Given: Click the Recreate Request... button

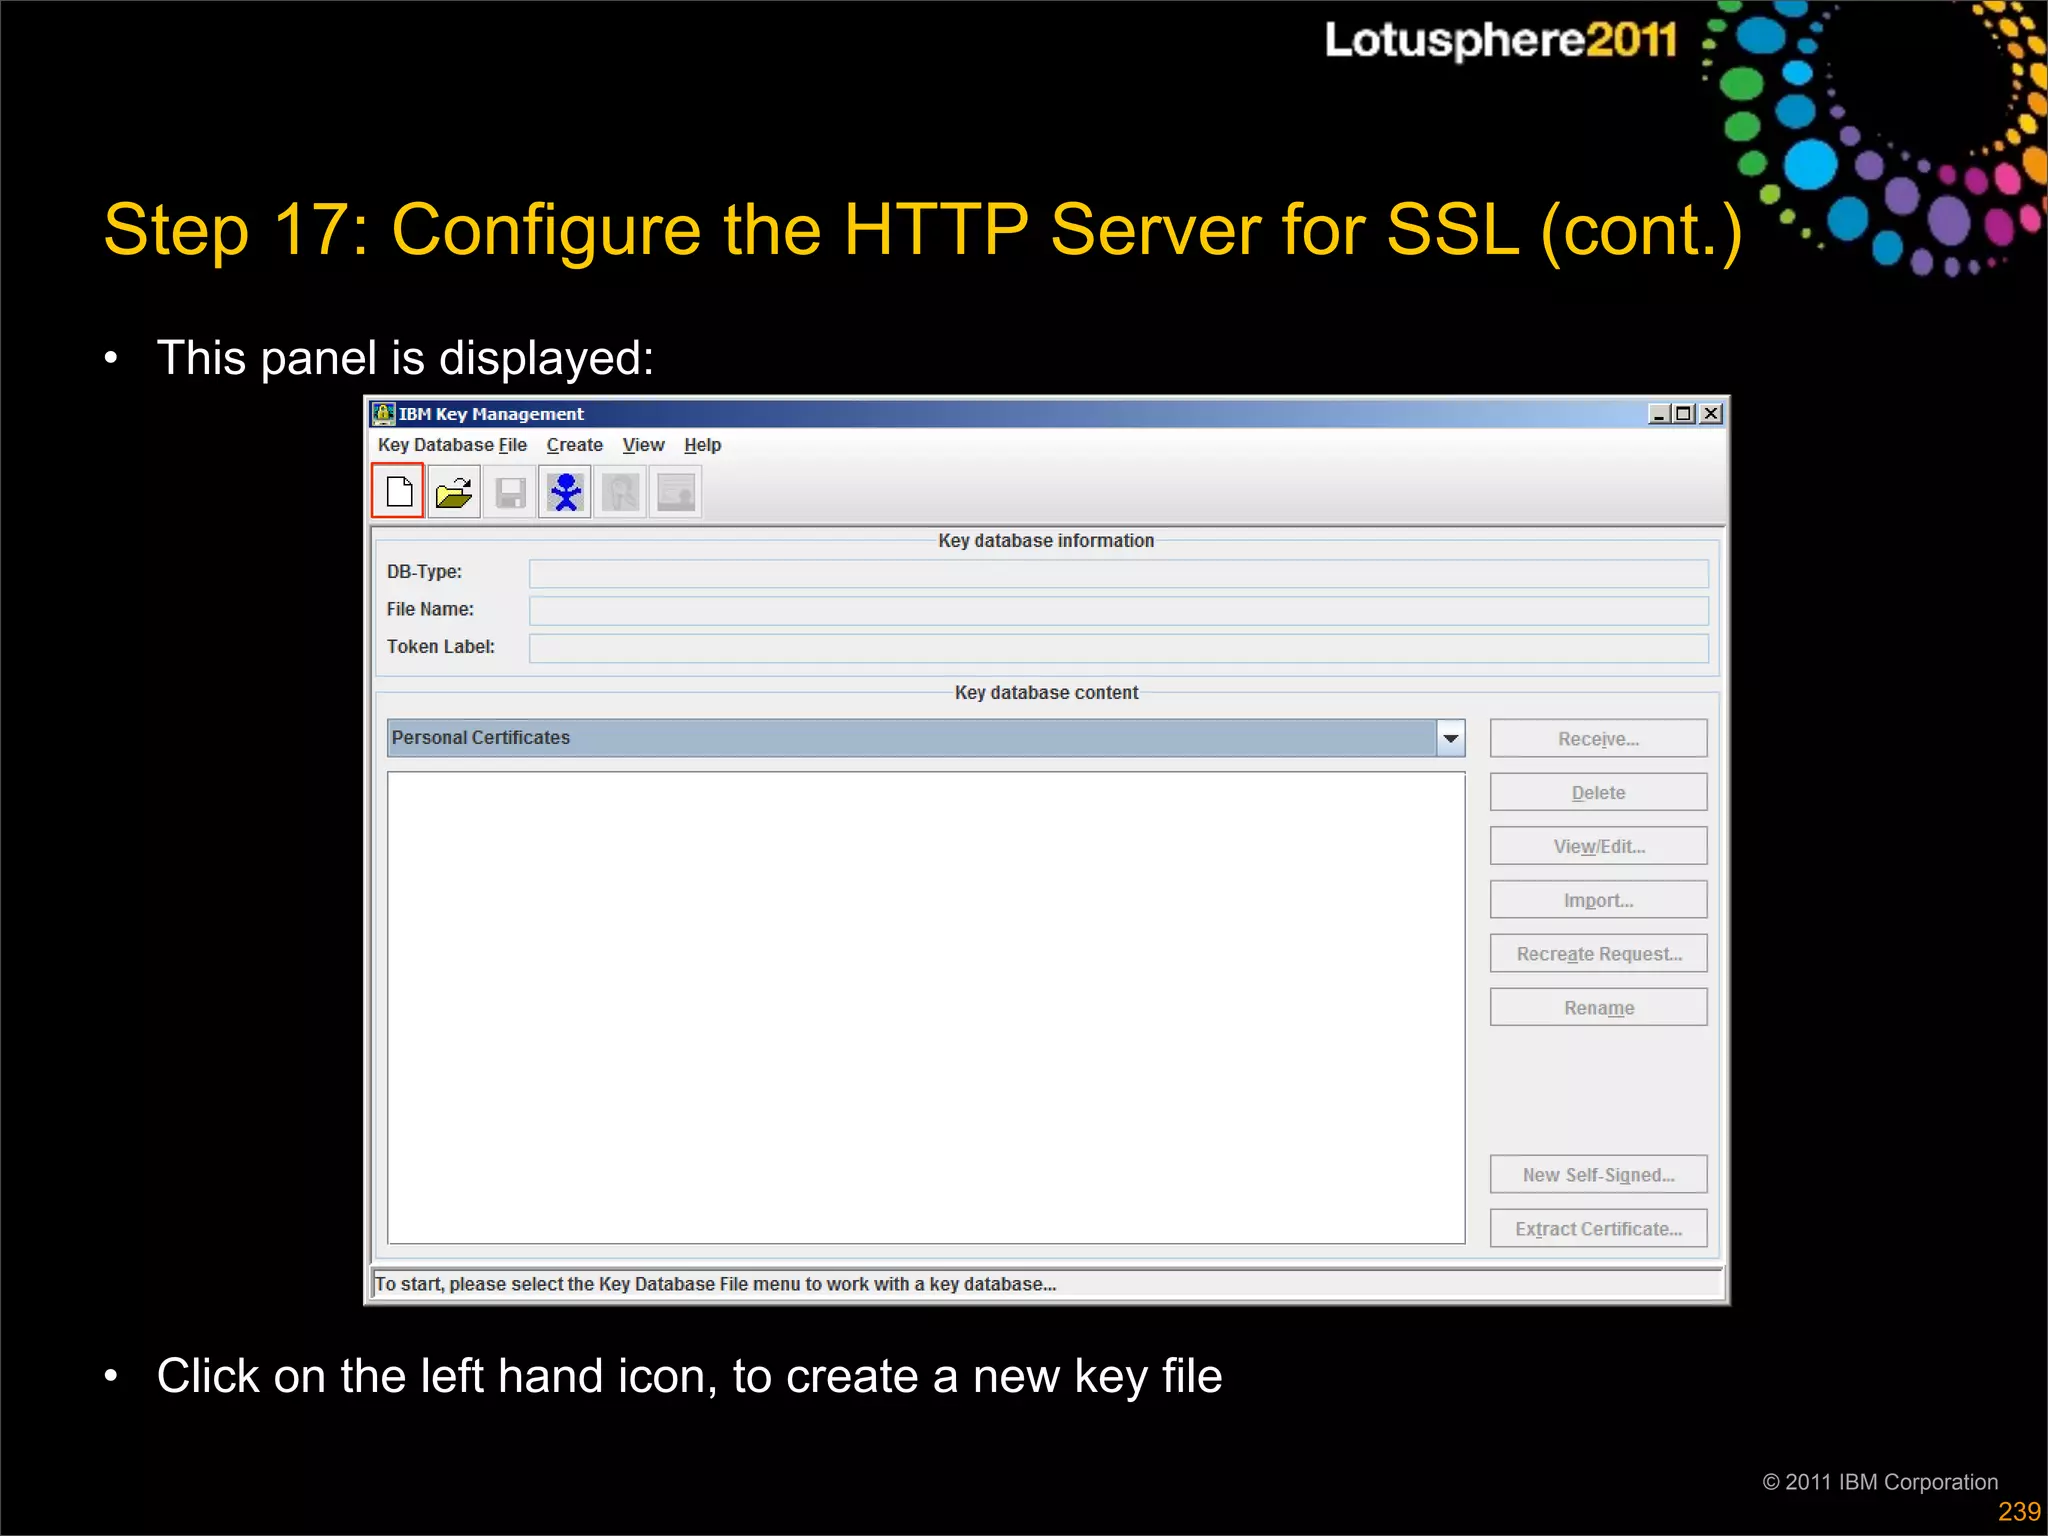Looking at the screenshot, I should tap(1598, 954).
